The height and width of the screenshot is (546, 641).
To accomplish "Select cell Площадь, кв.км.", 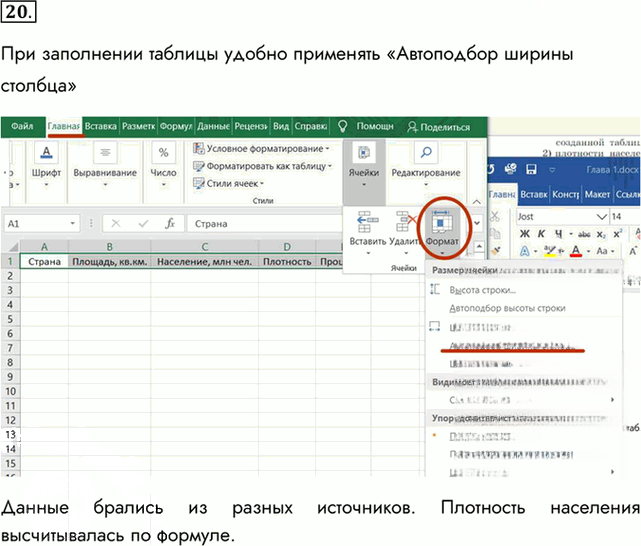I will (x=110, y=262).
